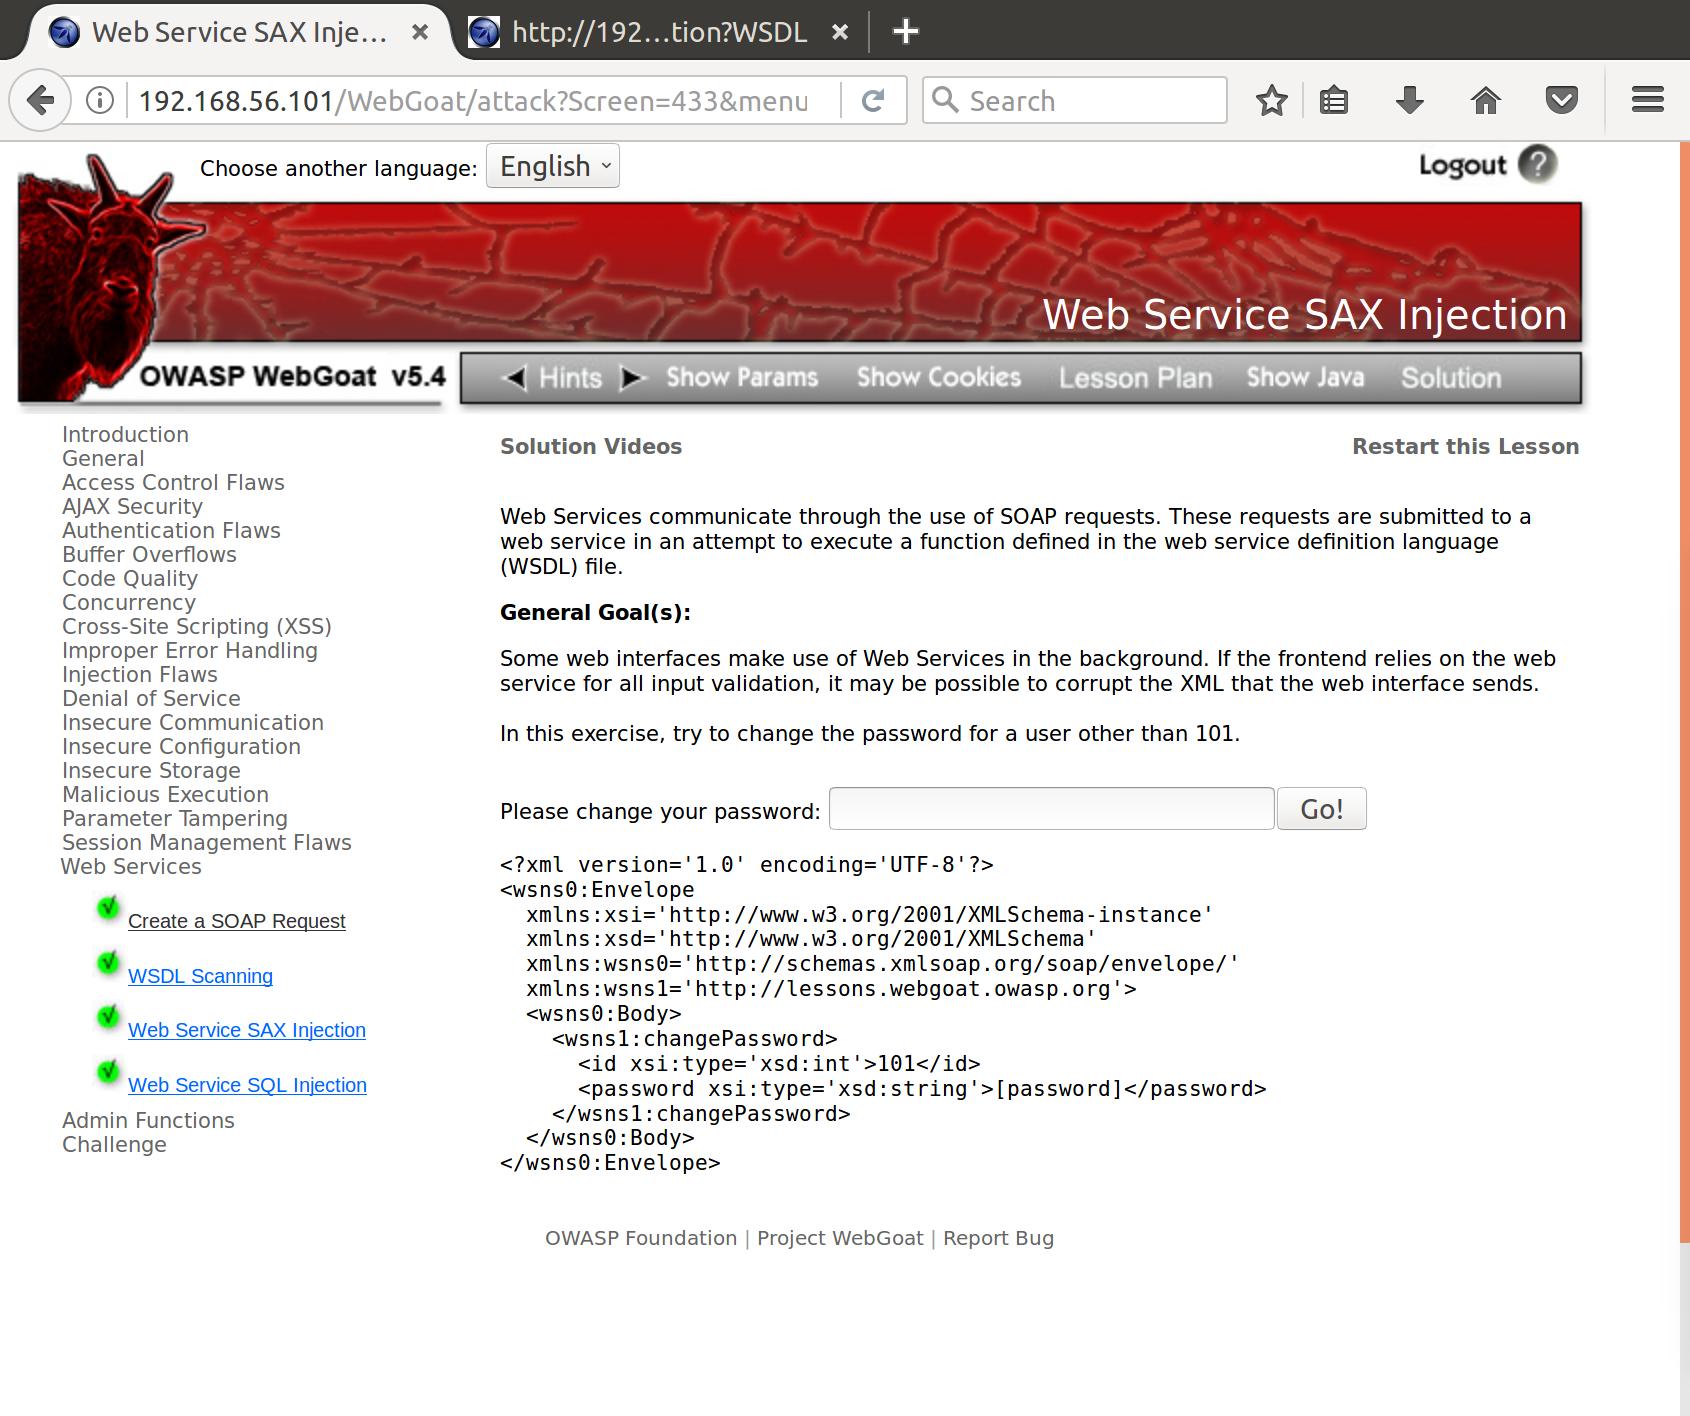Bookmark this page with the star icon
The image size is (1690, 1416).
(1272, 100)
